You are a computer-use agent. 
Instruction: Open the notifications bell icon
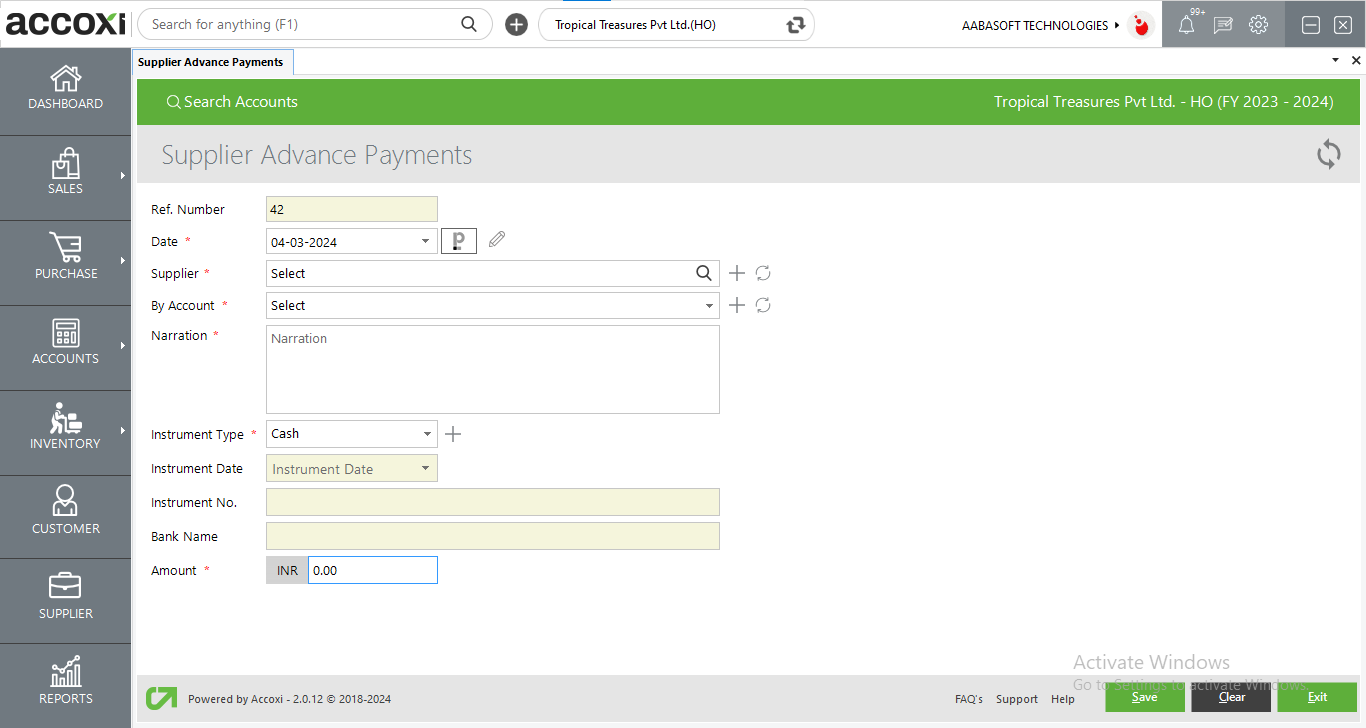1186,24
